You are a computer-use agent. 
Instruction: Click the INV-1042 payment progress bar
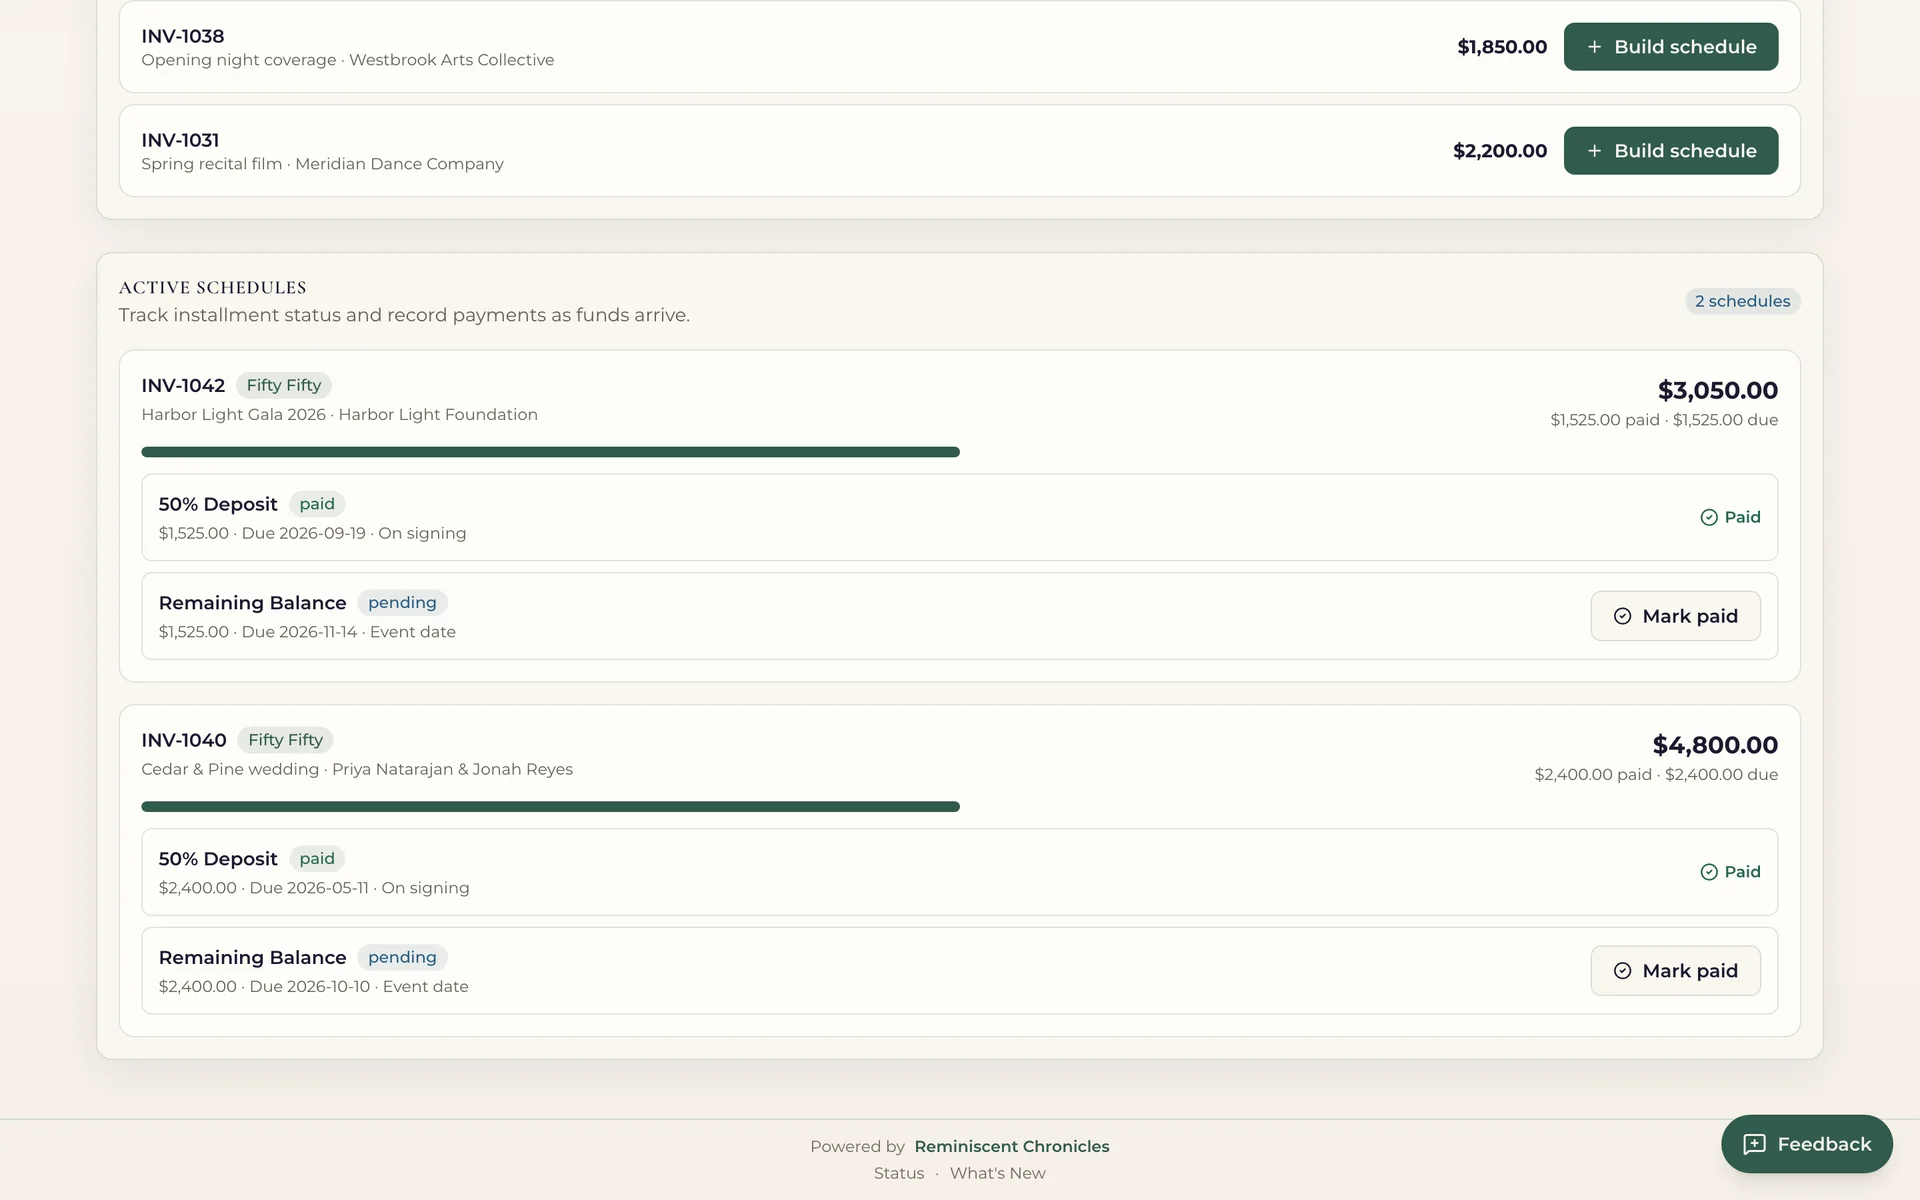click(x=960, y=452)
